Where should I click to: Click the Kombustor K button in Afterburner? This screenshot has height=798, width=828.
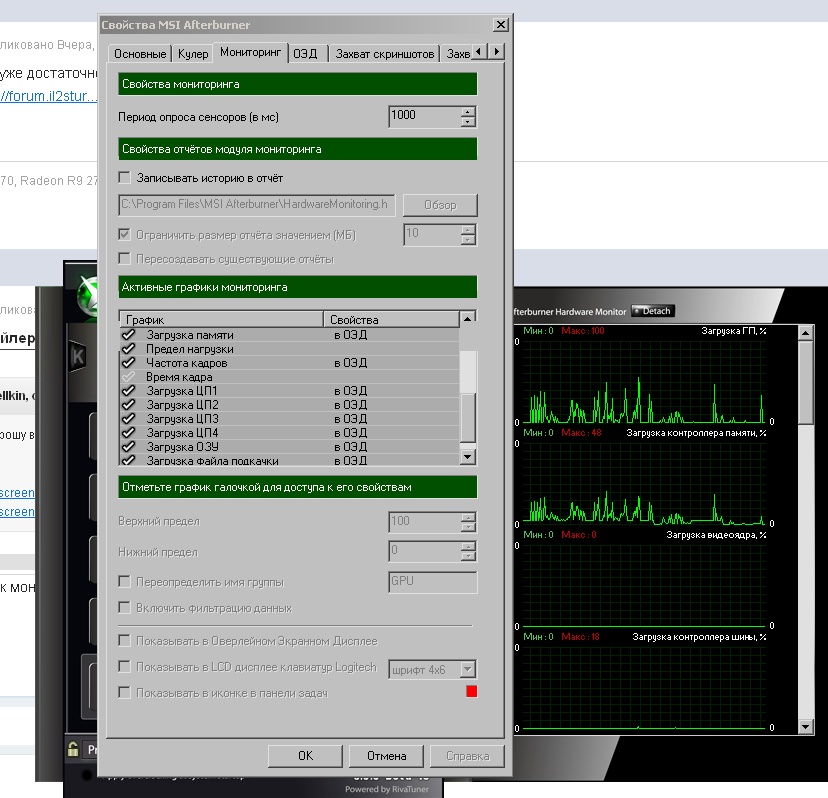point(78,356)
